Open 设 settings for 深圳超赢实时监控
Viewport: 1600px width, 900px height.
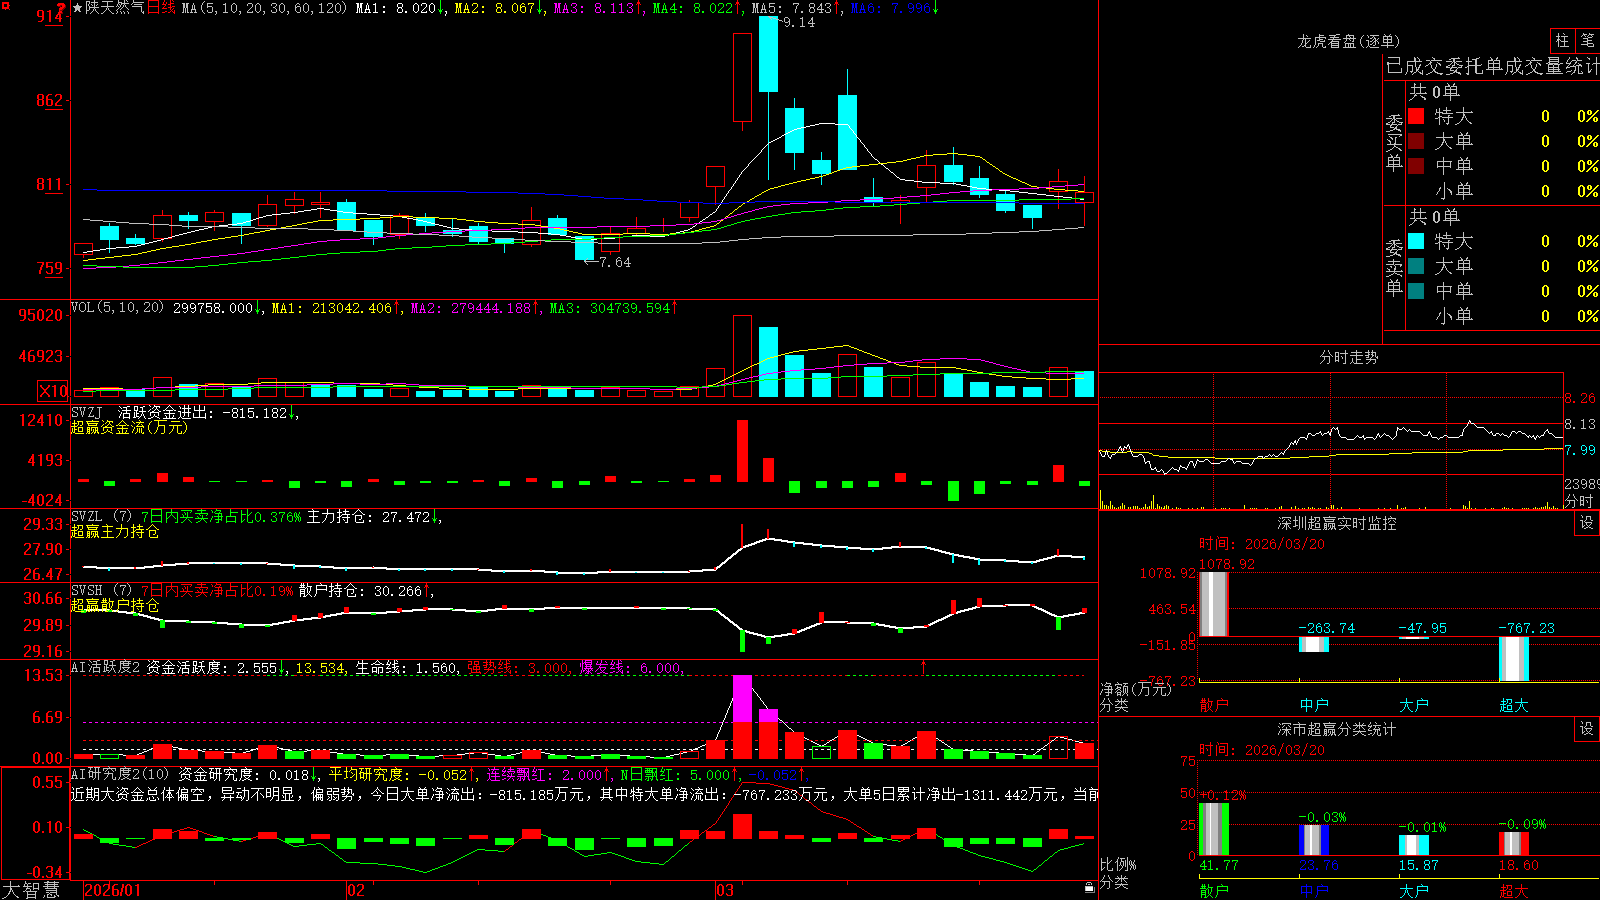coord(1587,523)
